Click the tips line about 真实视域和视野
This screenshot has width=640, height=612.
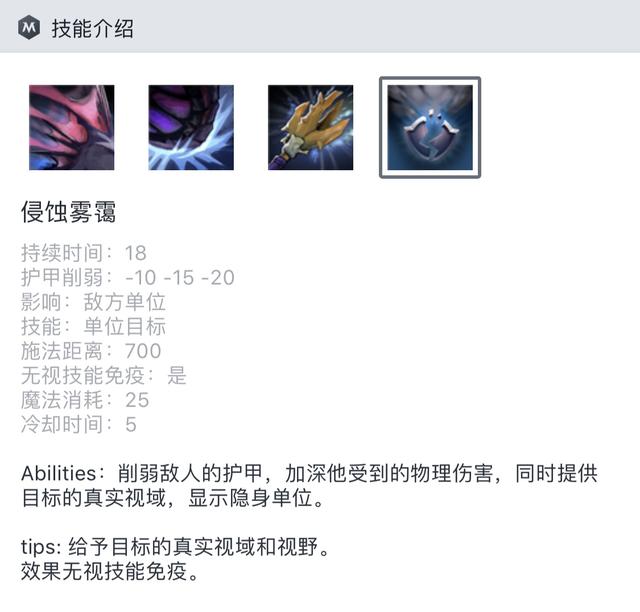click(x=175, y=547)
